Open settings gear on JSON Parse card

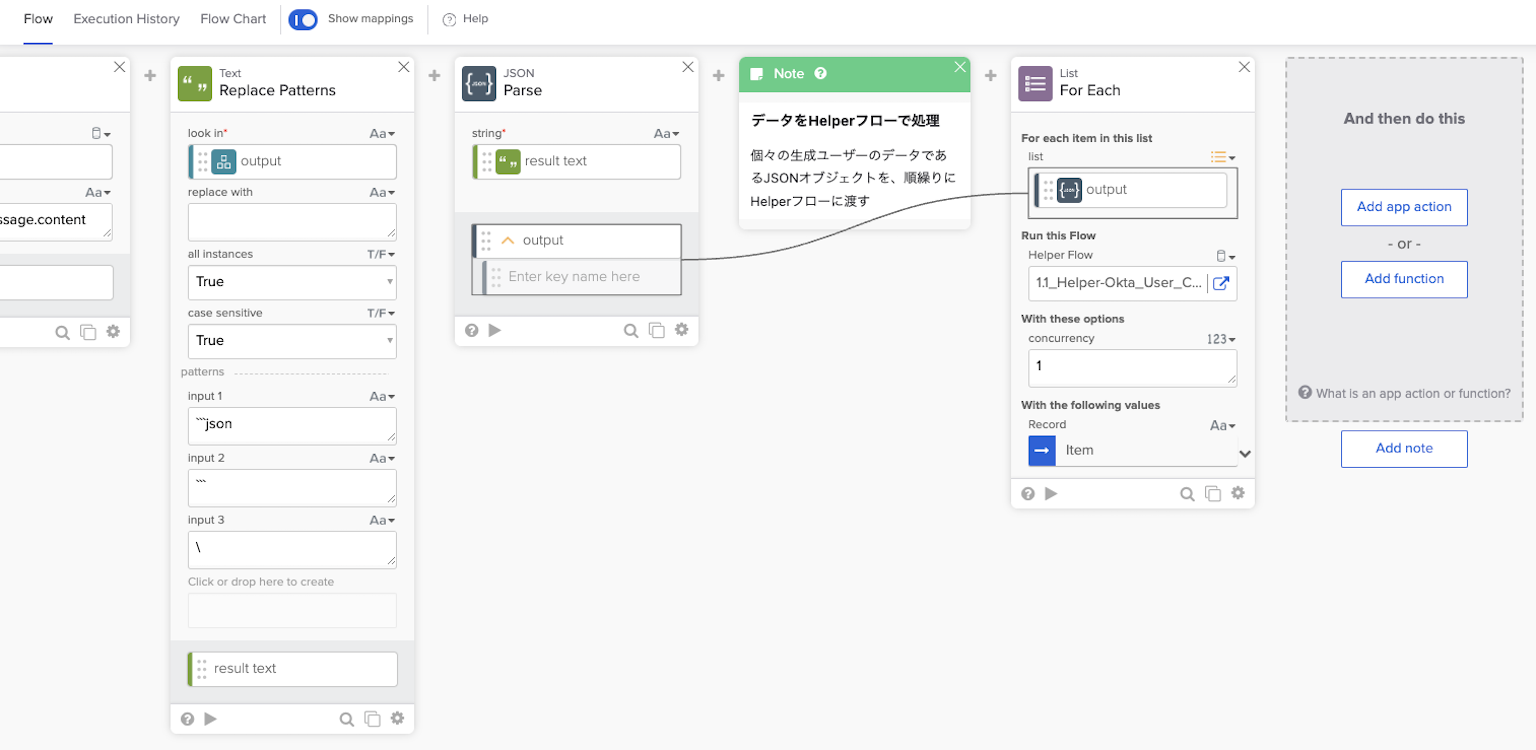pos(681,330)
